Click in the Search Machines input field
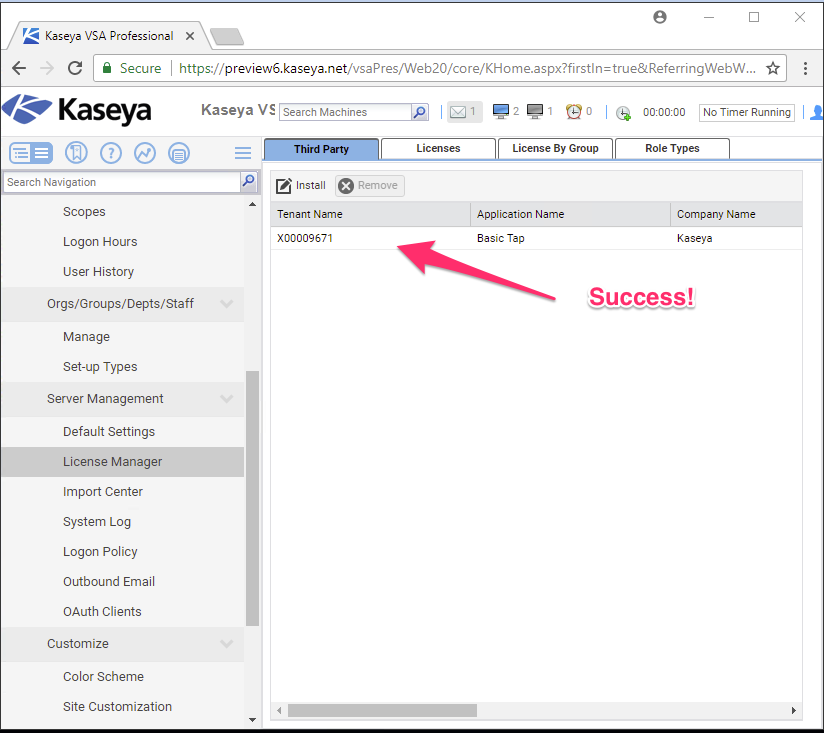Viewport: 824px width, 733px height. pos(346,112)
